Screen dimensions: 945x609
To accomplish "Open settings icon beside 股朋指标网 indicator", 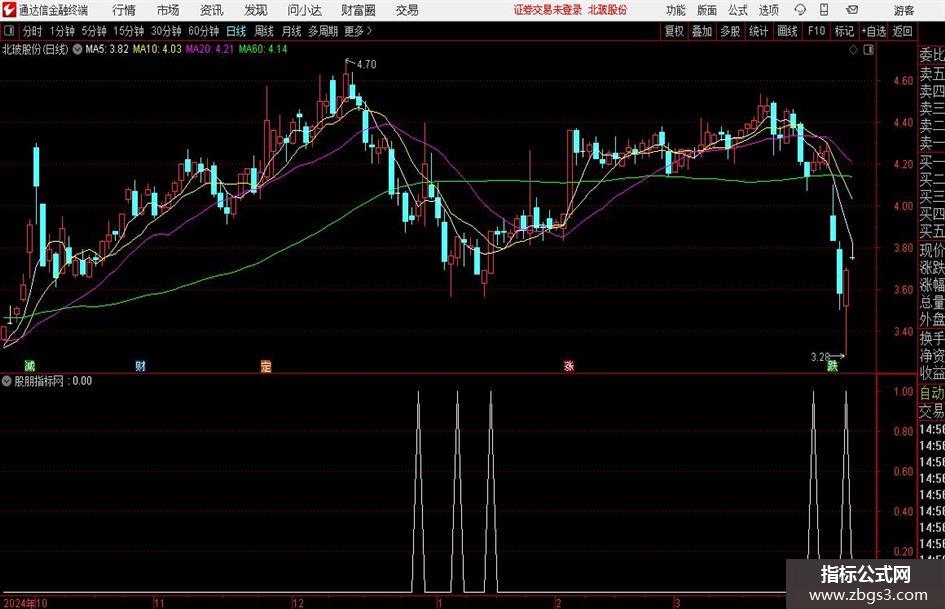I will [7, 381].
